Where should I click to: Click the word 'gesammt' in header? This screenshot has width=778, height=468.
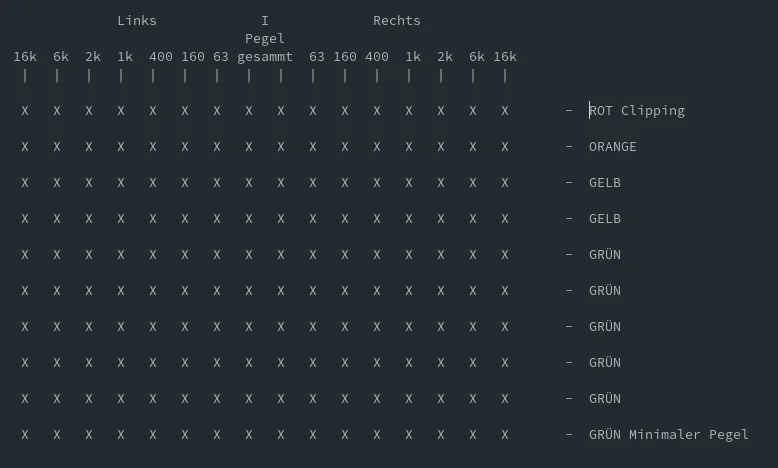pos(265,56)
